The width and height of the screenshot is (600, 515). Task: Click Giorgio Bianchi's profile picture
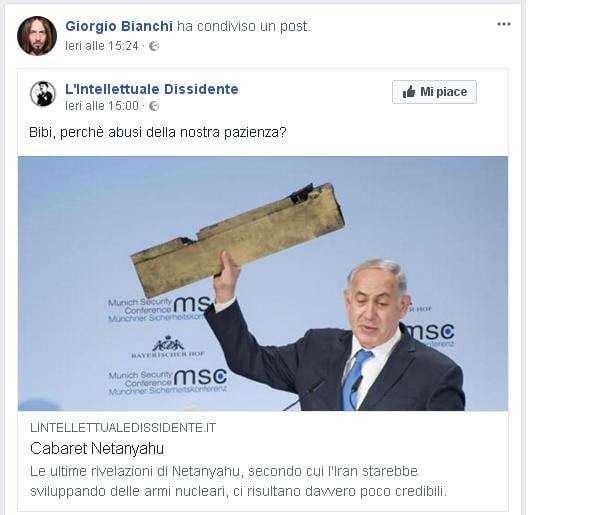(37, 36)
